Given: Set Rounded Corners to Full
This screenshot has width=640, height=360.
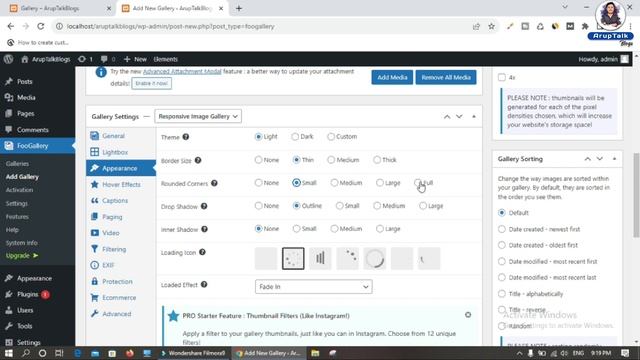Looking at the screenshot, I should tap(418, 183).
